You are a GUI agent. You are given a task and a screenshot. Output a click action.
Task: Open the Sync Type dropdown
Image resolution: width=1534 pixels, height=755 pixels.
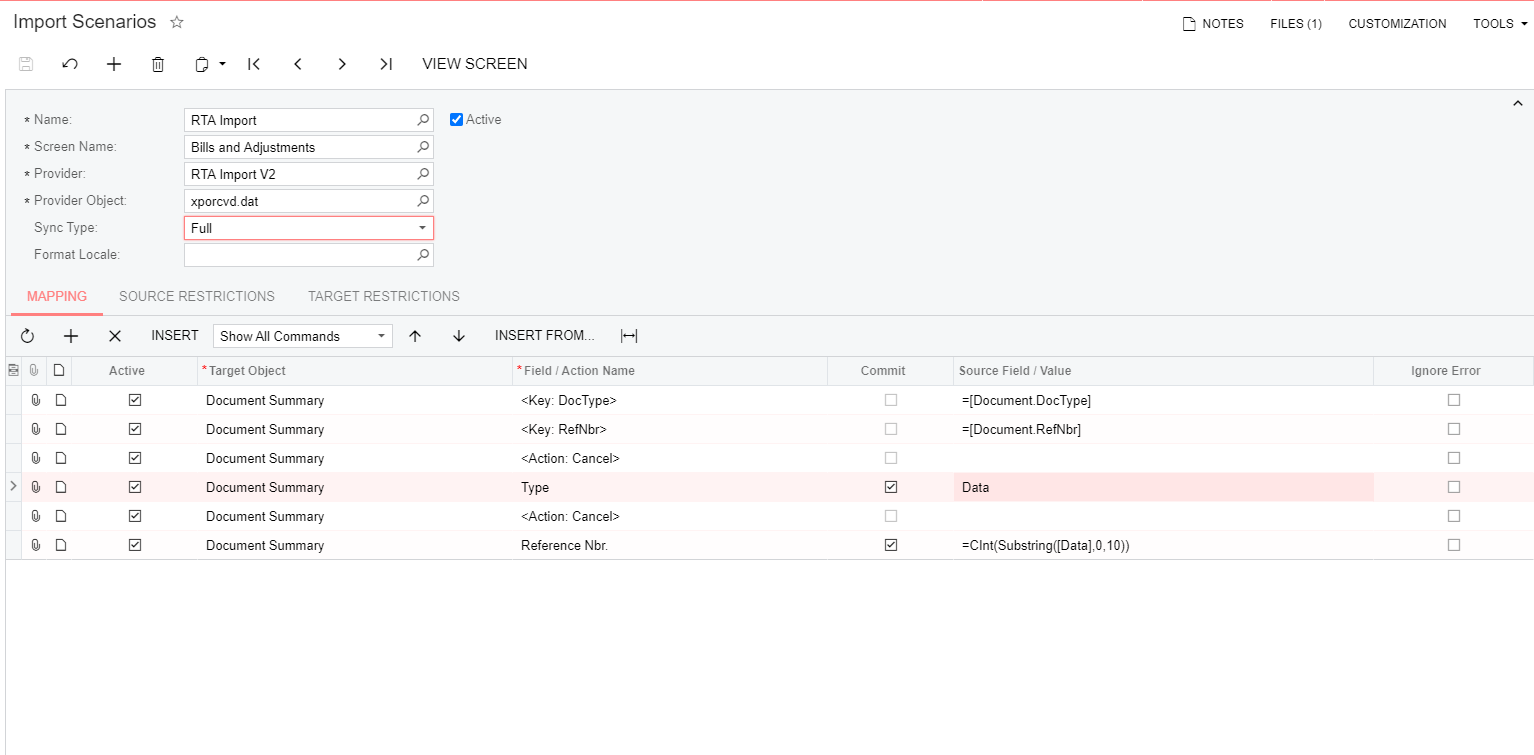(422, 228)
